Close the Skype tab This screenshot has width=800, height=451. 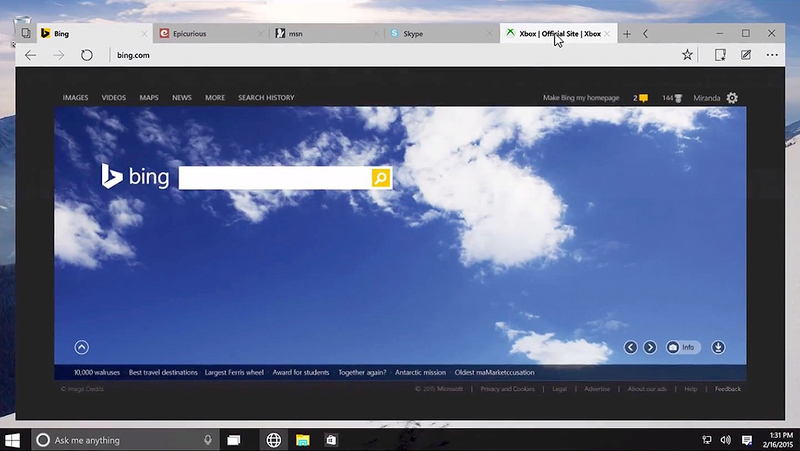490,34
